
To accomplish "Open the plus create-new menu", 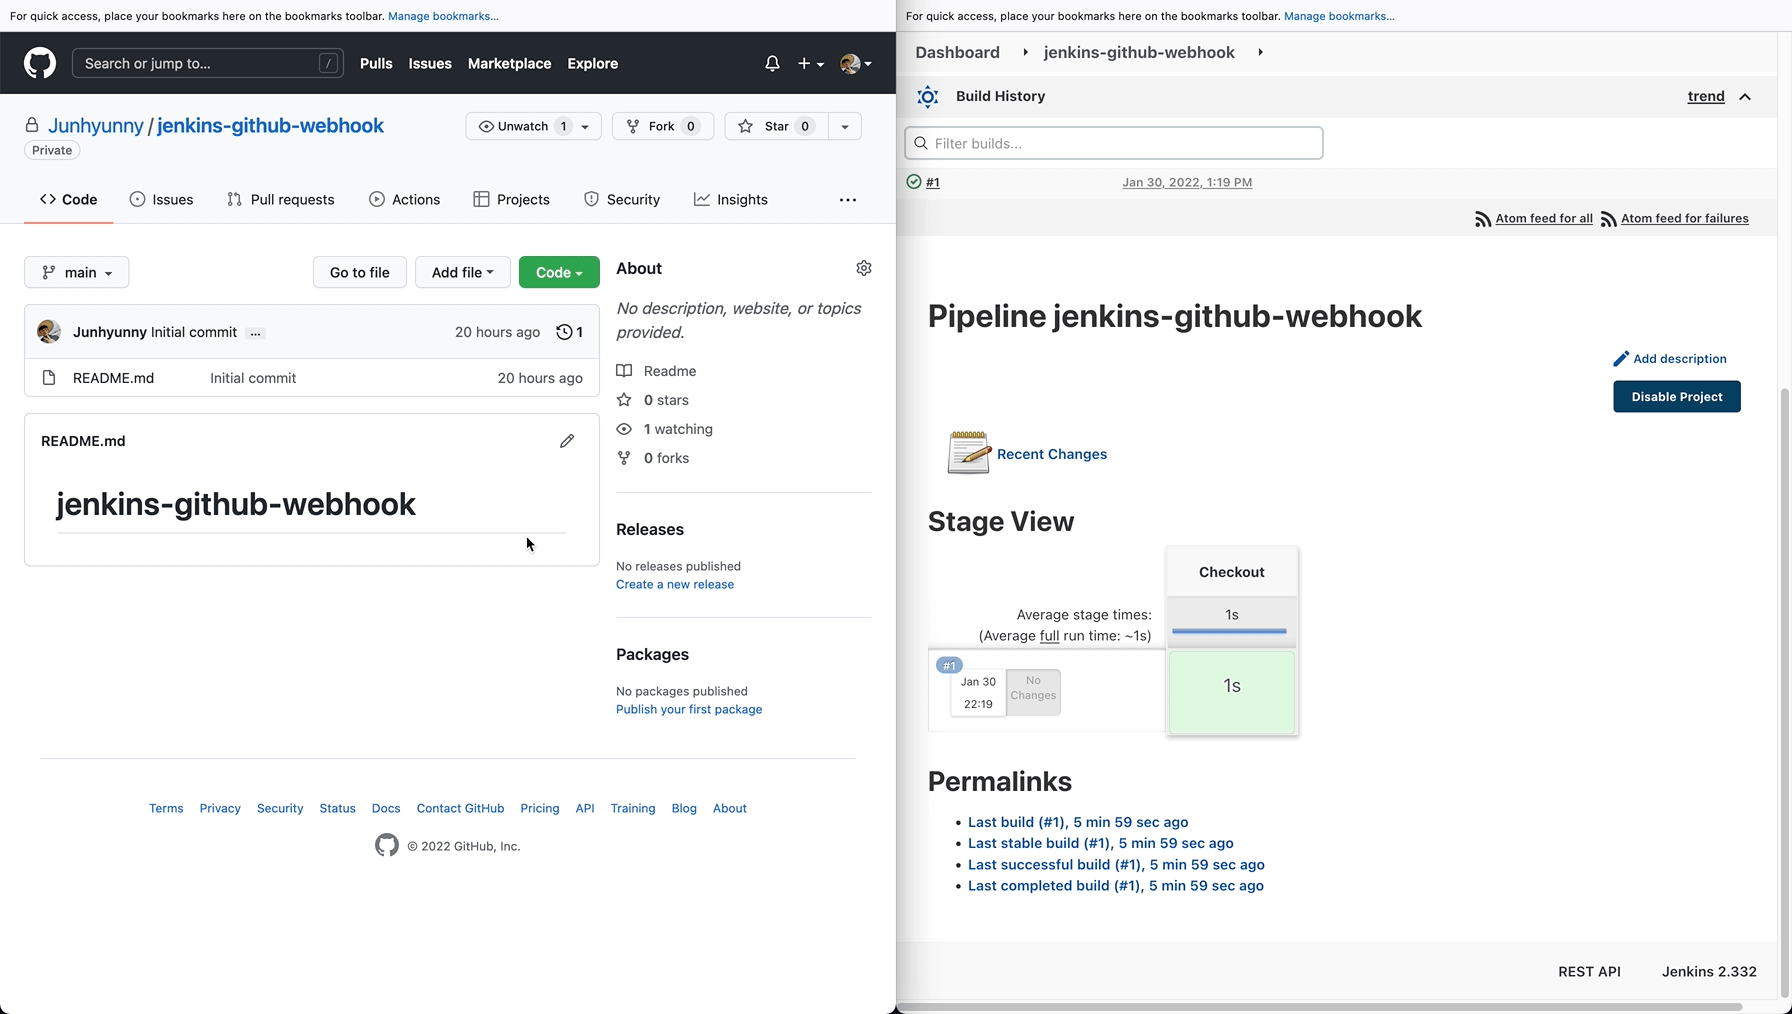I will (x=810, y=63).
